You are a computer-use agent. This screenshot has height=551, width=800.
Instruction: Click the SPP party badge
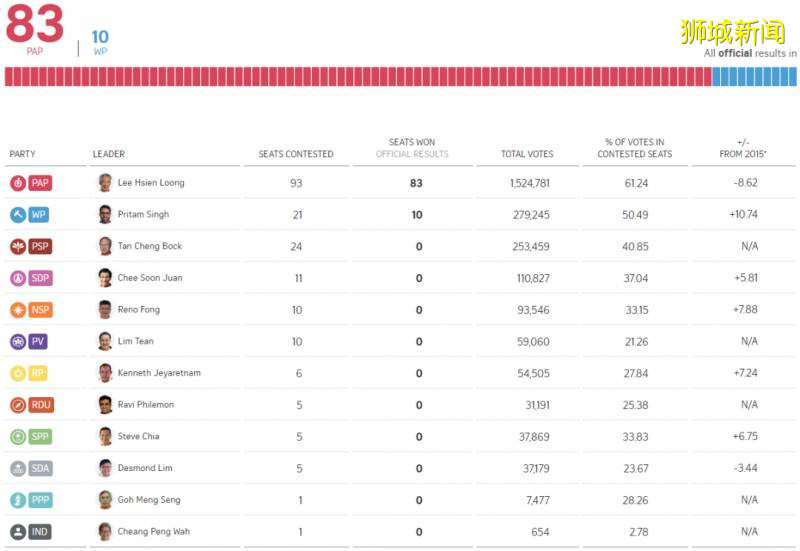coord(30,437)
